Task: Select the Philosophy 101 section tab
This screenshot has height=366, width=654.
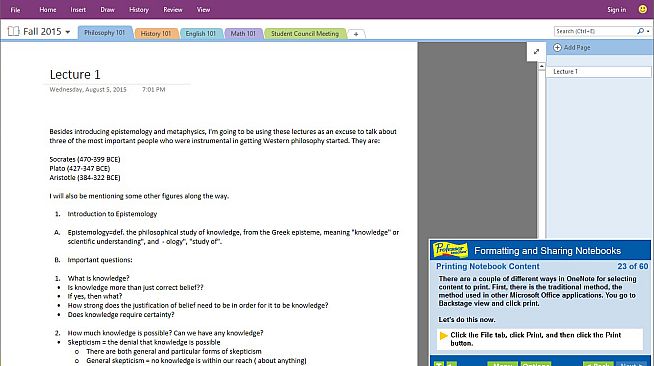Action: pyautogui.click(x=104, y=33)
